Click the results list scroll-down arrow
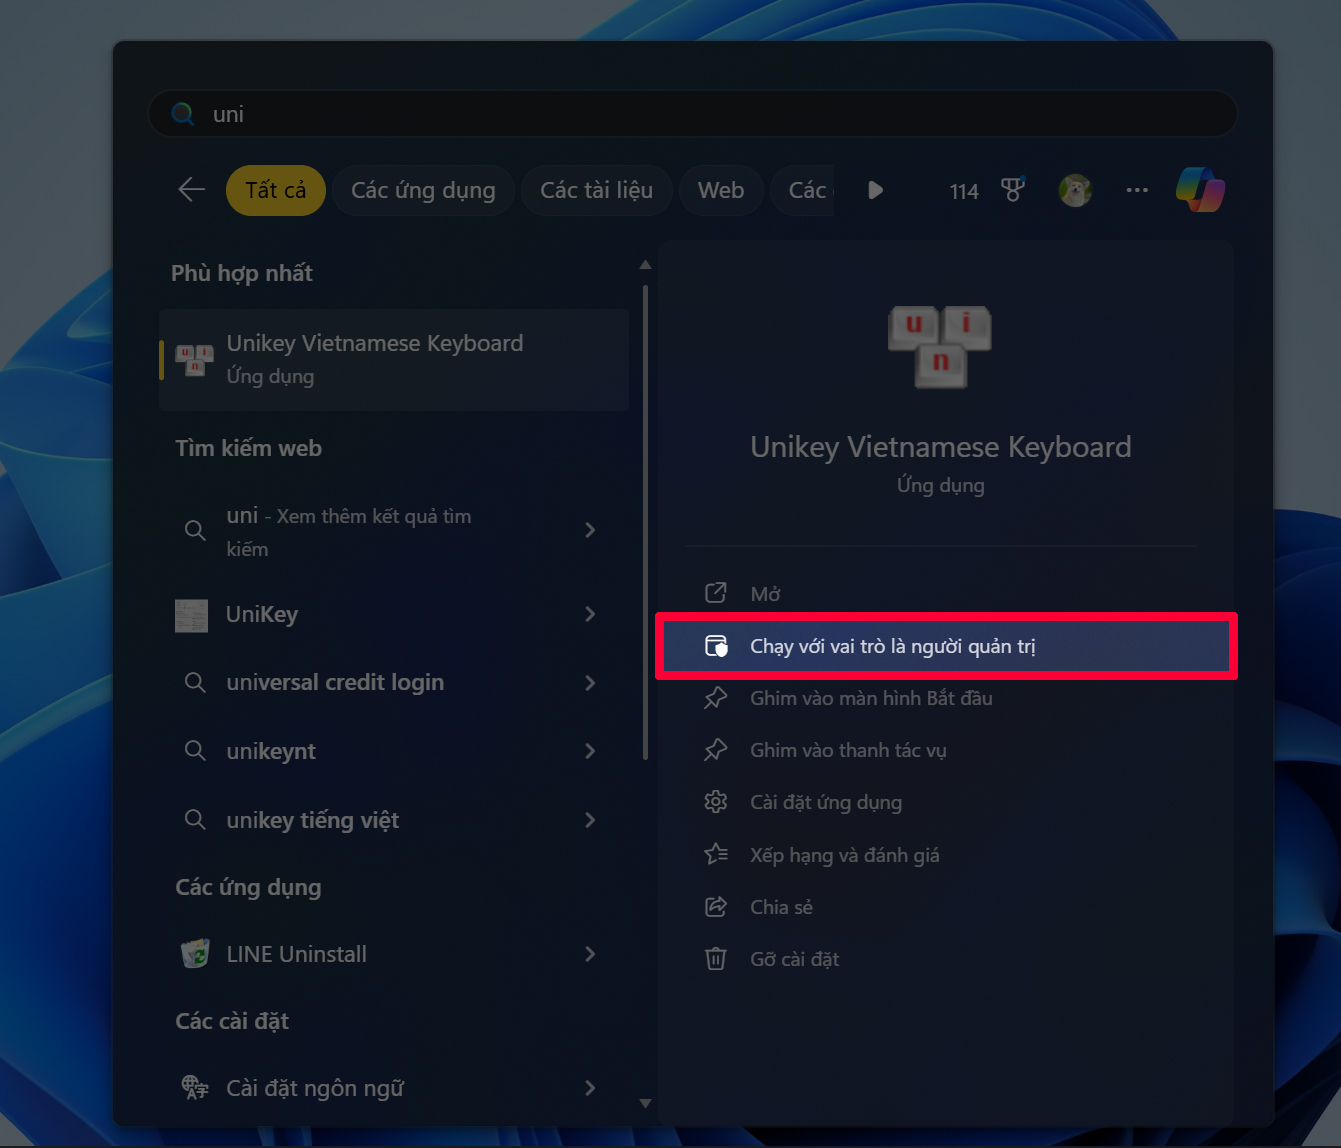The width and height of the screenshot is (1341, 1148). [645, 1103]
